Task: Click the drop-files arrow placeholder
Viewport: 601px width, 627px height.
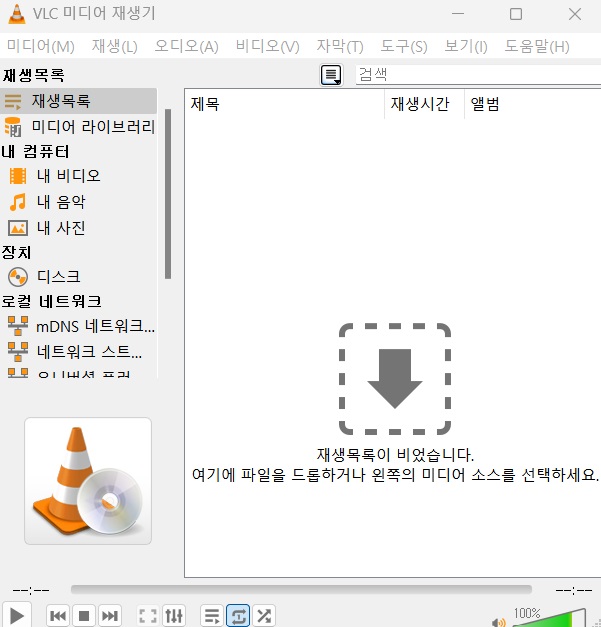Action: [x=395, y=379]
